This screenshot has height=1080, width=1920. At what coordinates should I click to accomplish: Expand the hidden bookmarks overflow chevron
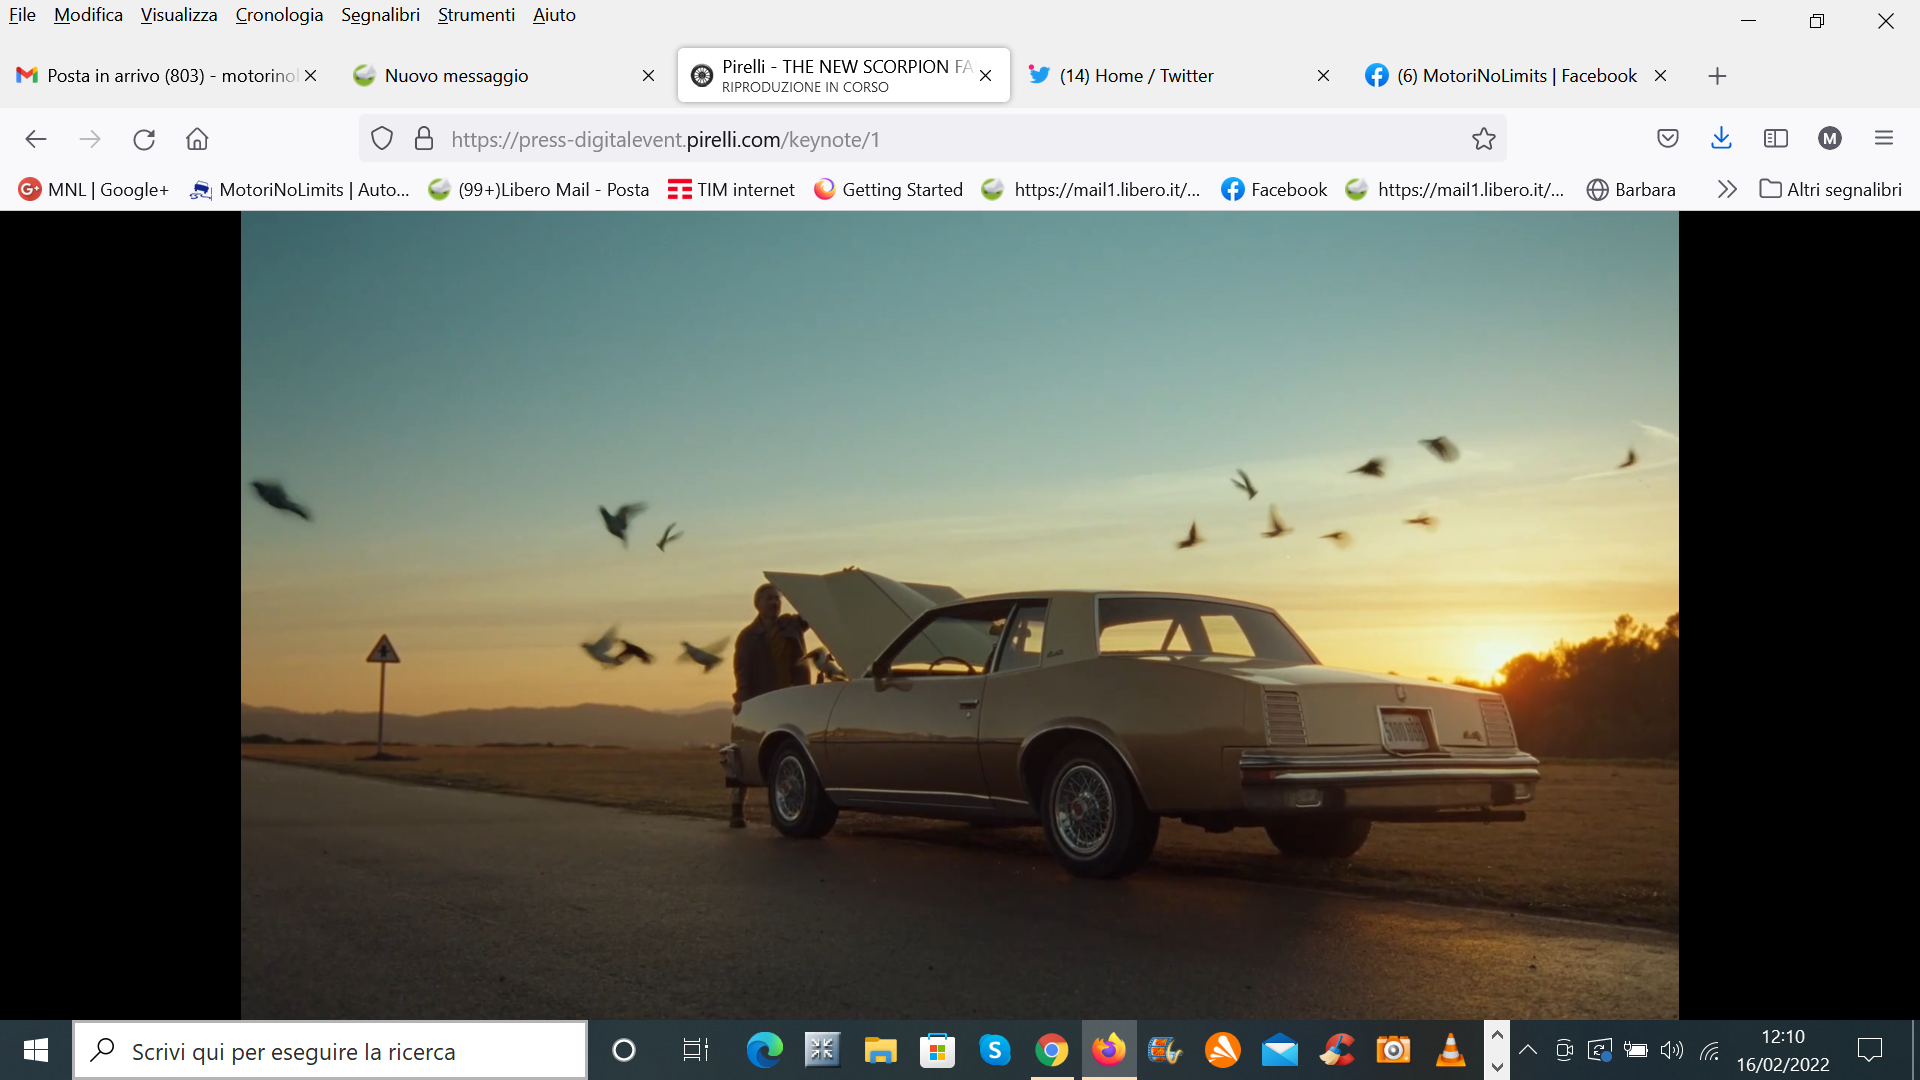click(1726, 189)
